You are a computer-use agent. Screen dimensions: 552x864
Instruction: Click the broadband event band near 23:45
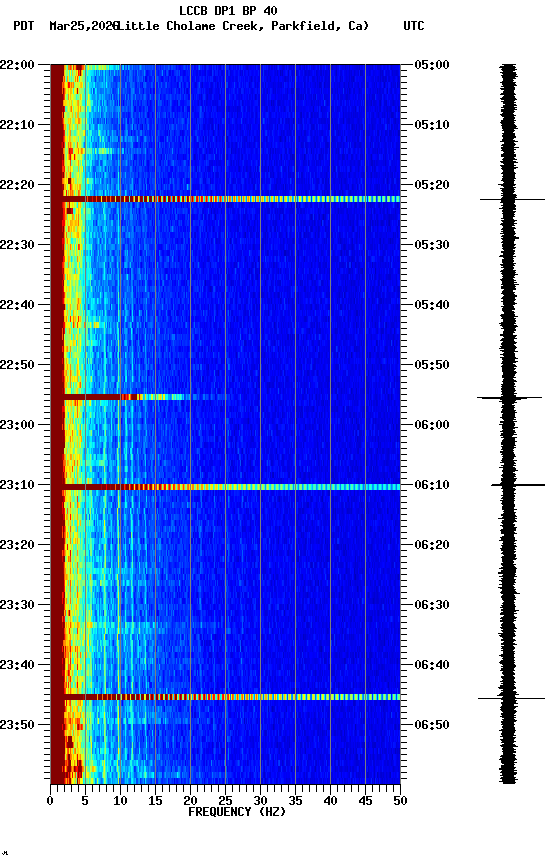tap(231, 697)
